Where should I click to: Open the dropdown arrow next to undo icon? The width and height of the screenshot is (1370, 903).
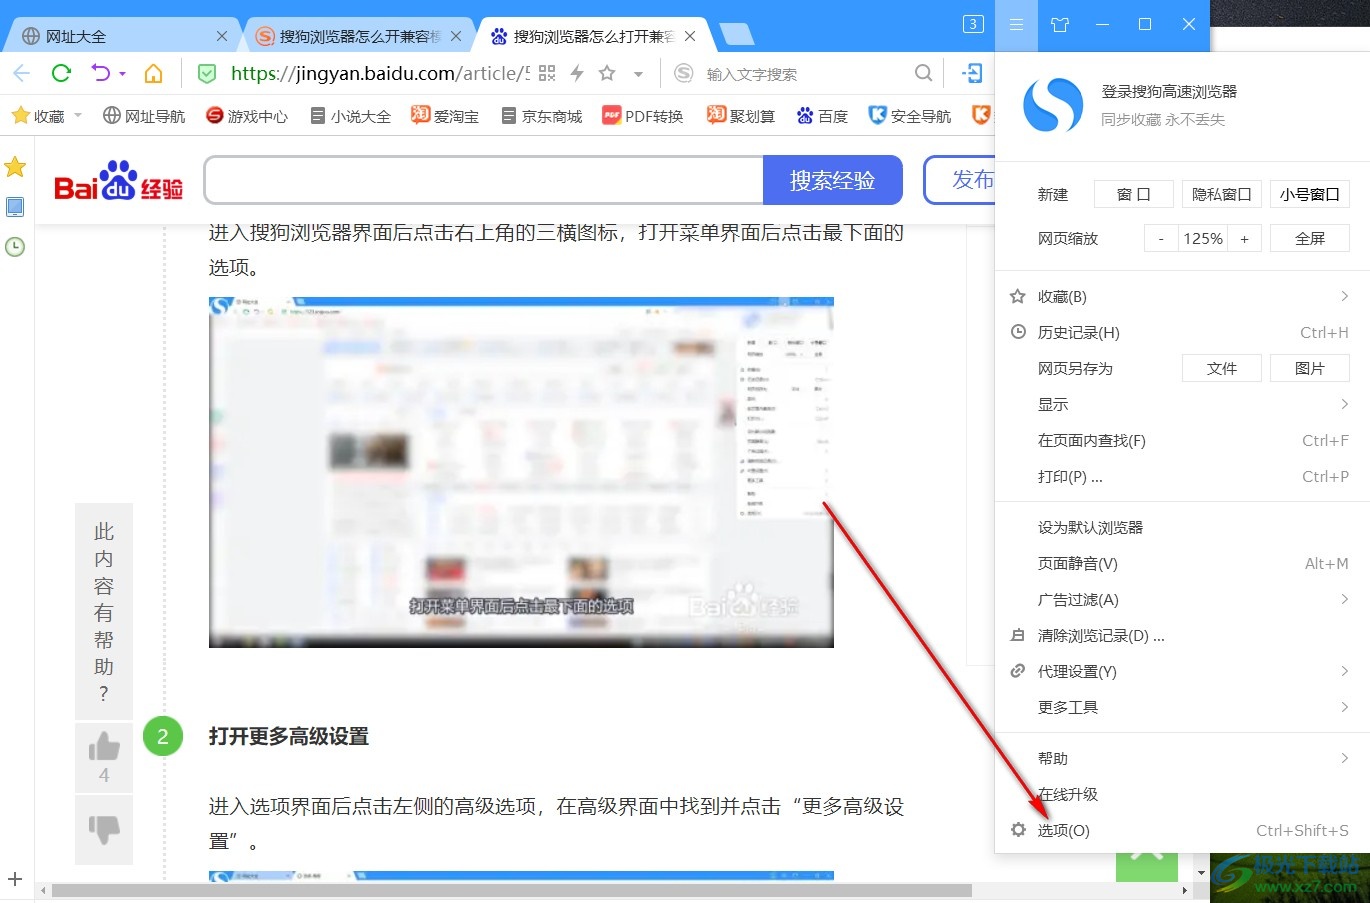point(122,74)
